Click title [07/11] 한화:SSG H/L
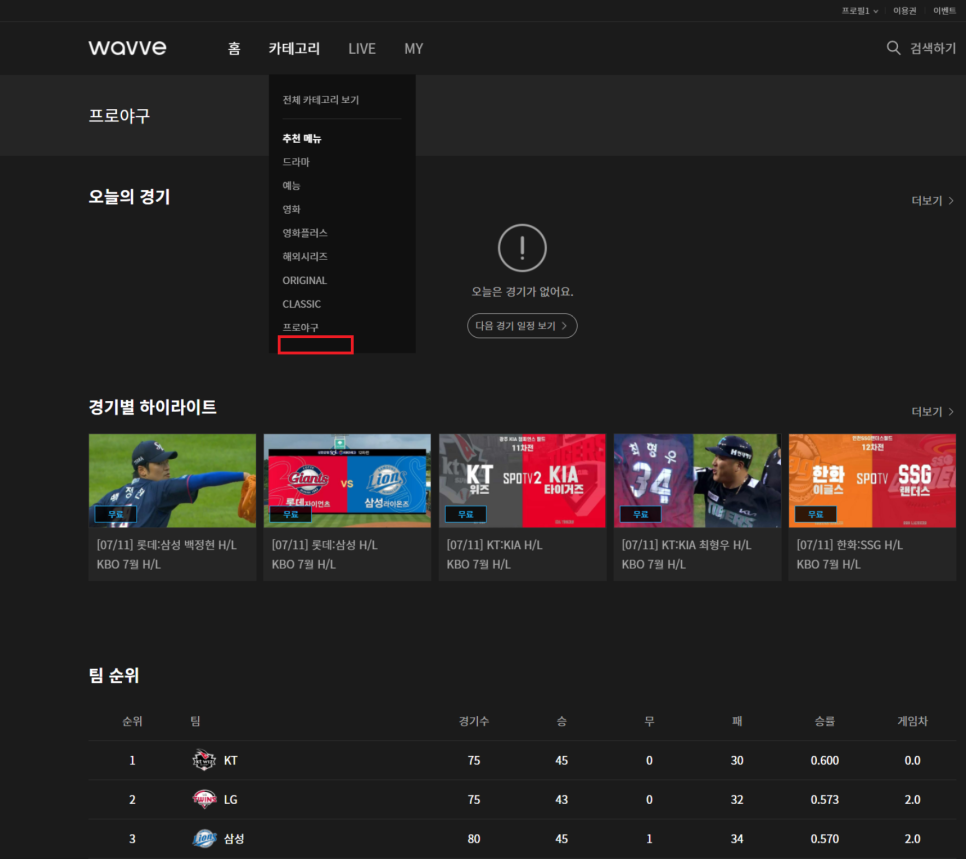This screenshot has width=966, height=859. [x=850, y=545]
